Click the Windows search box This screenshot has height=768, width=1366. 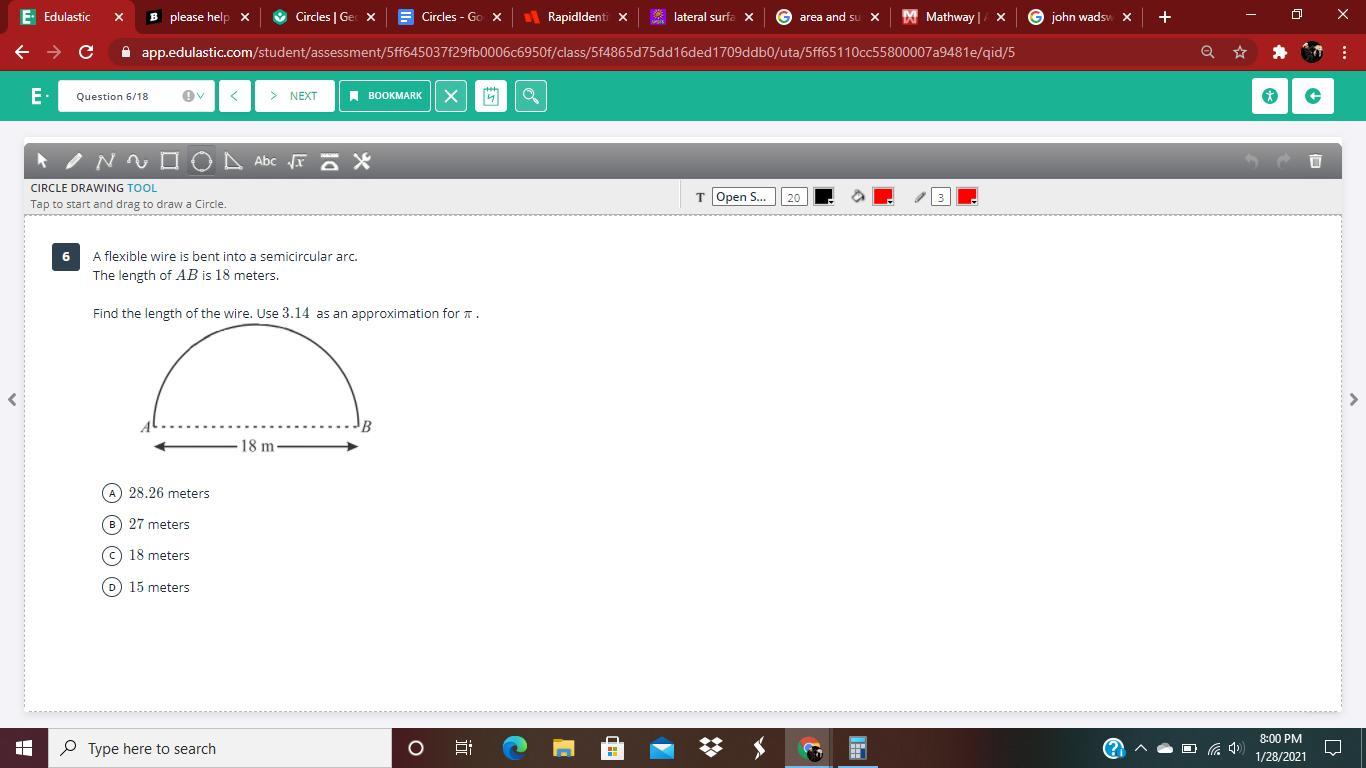coord(220,748)
